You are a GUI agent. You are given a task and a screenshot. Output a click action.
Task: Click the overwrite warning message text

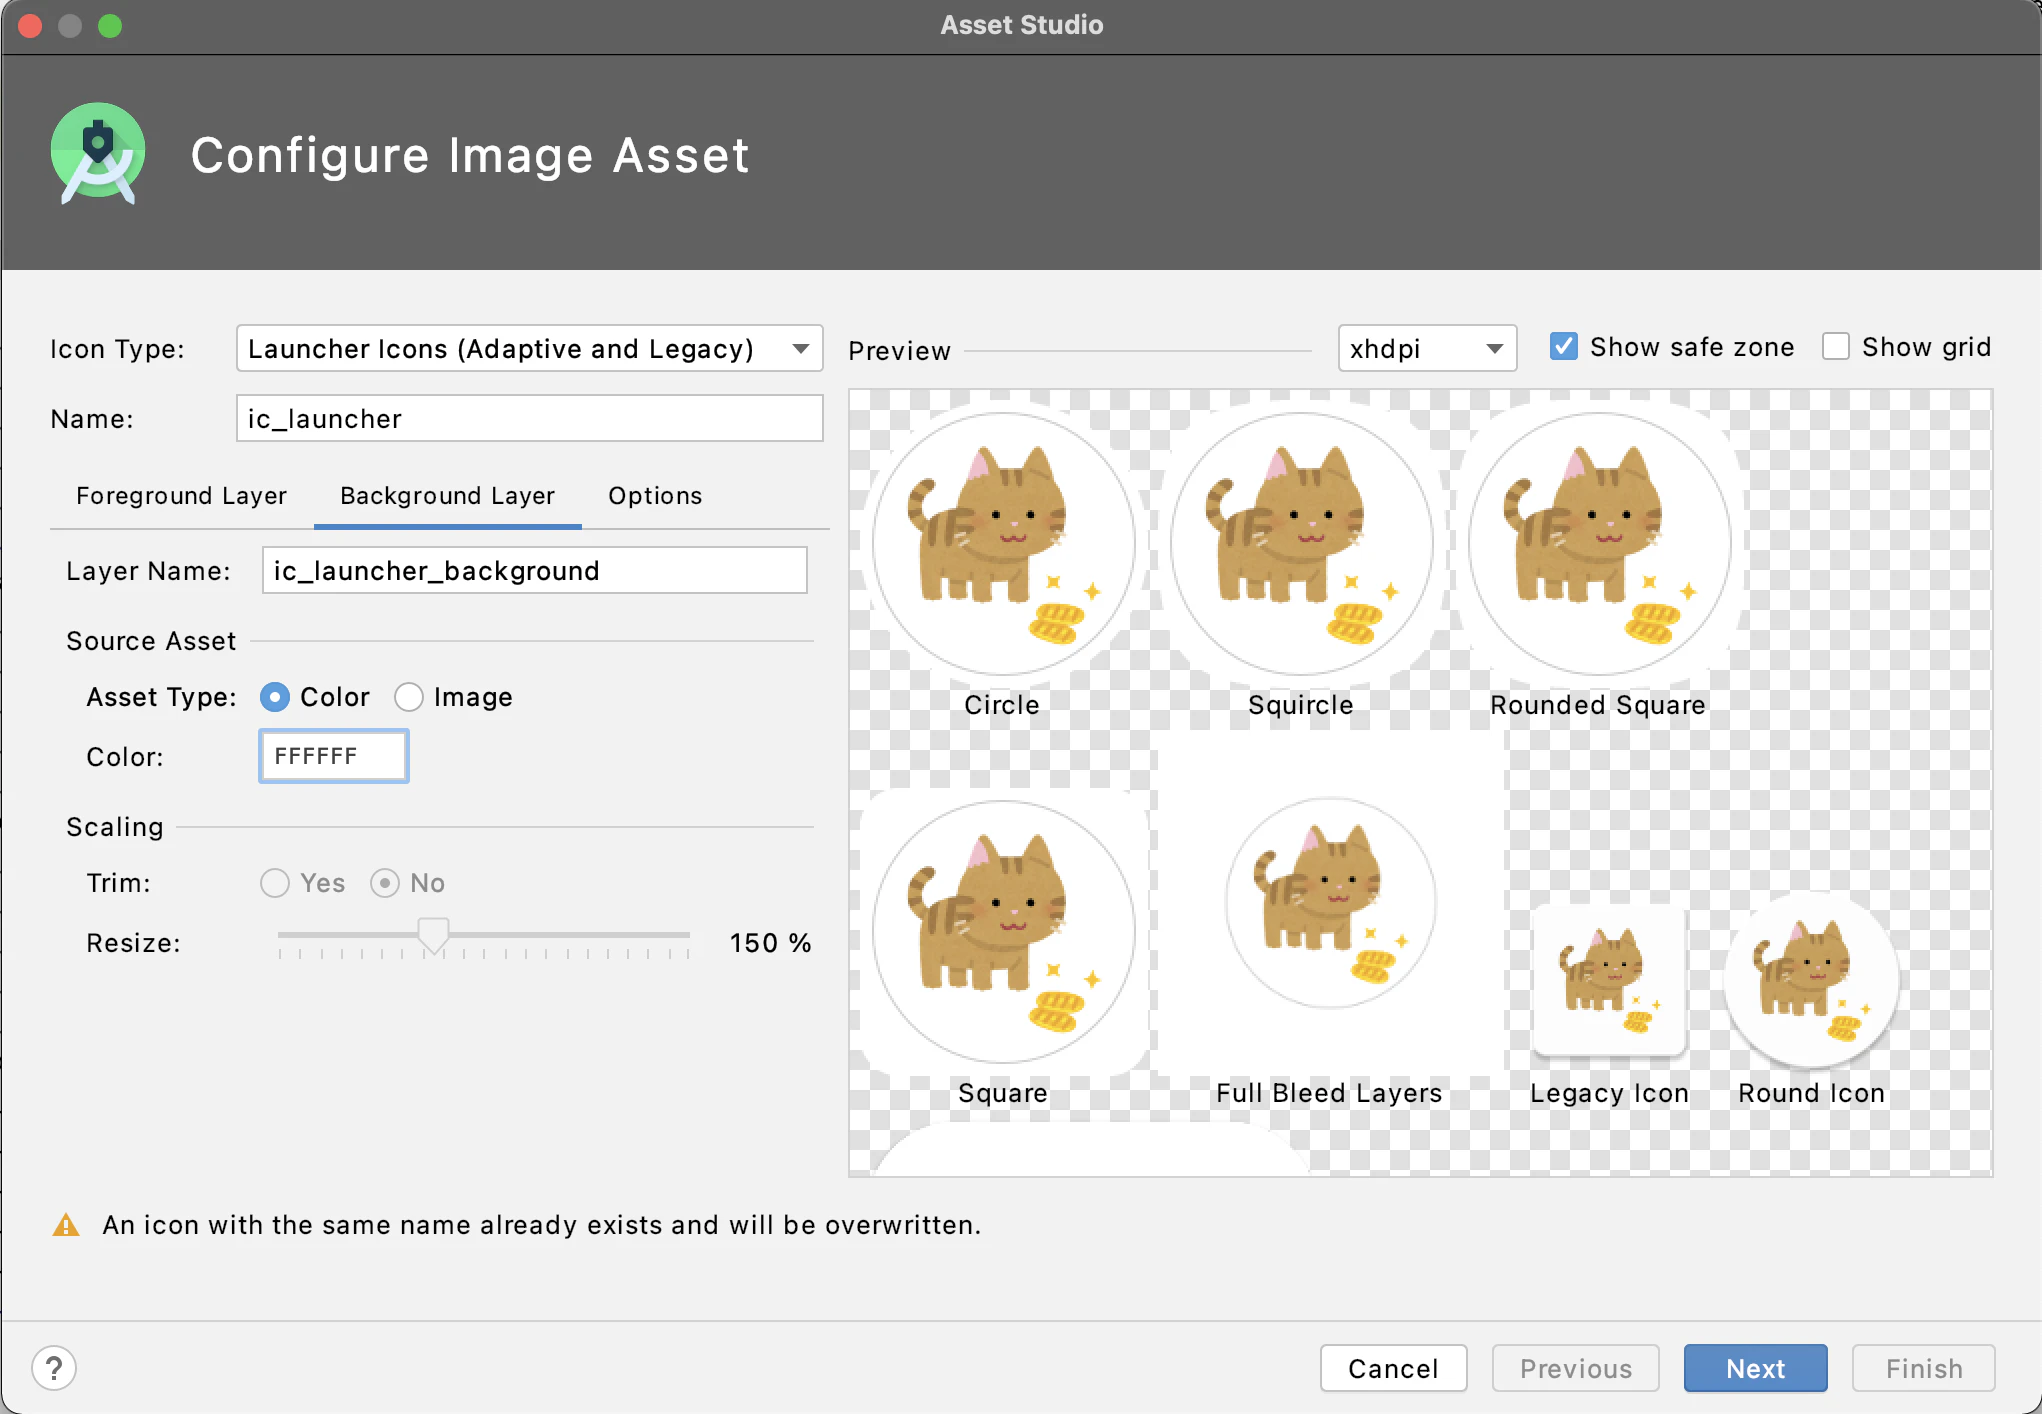(x=542, y=1225)
